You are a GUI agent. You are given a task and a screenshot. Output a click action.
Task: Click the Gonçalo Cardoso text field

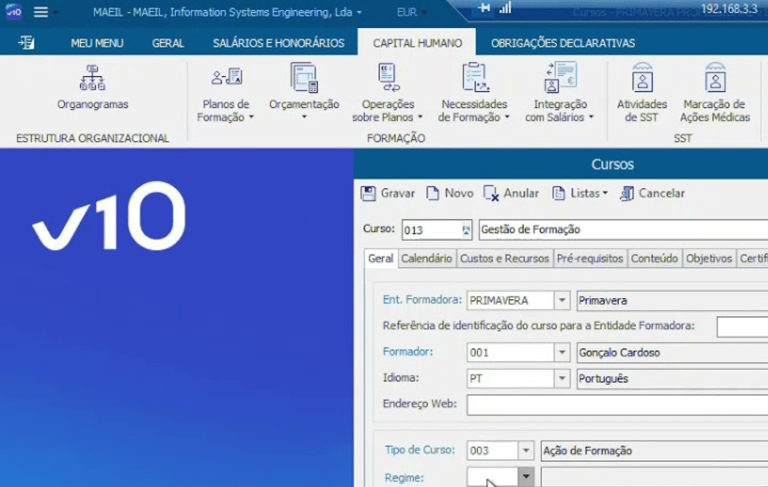pyautogui.click(x=672, y=352)
